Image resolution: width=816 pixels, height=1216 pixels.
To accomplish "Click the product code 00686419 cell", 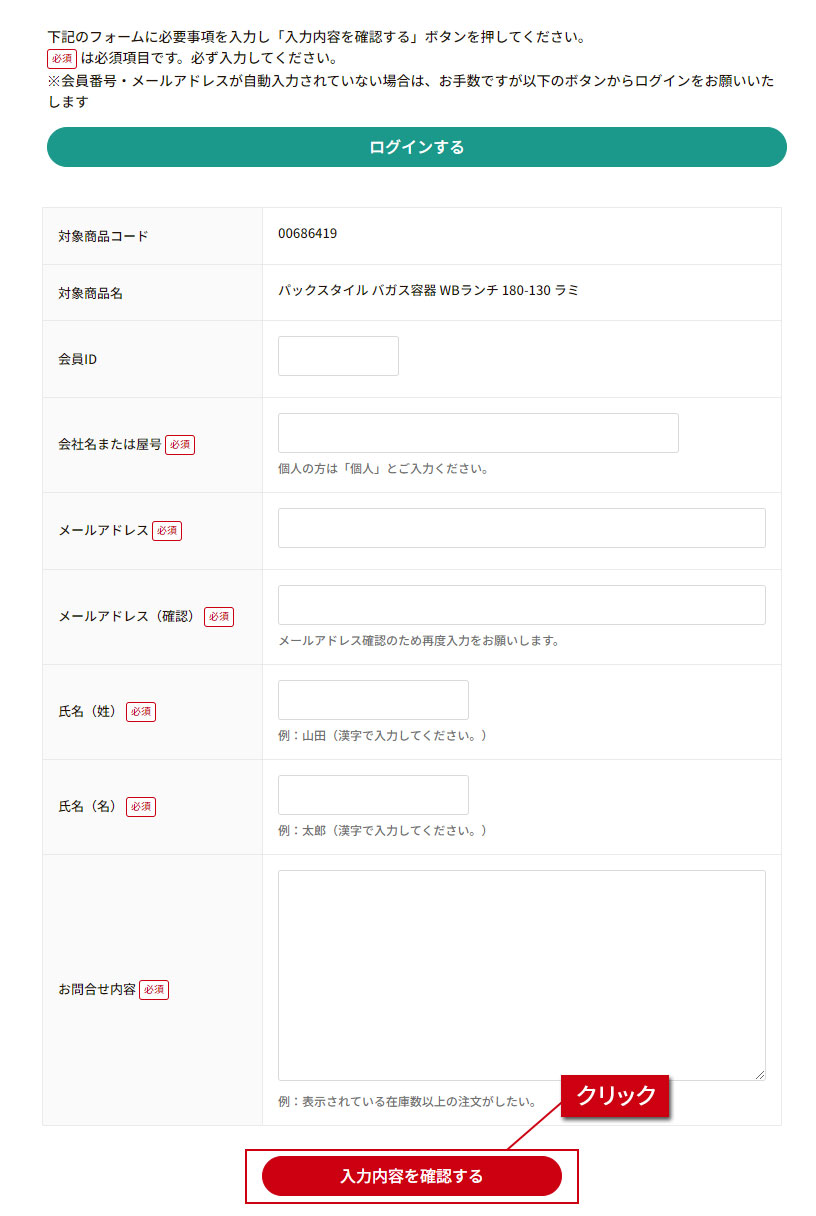I will point(307,235).
